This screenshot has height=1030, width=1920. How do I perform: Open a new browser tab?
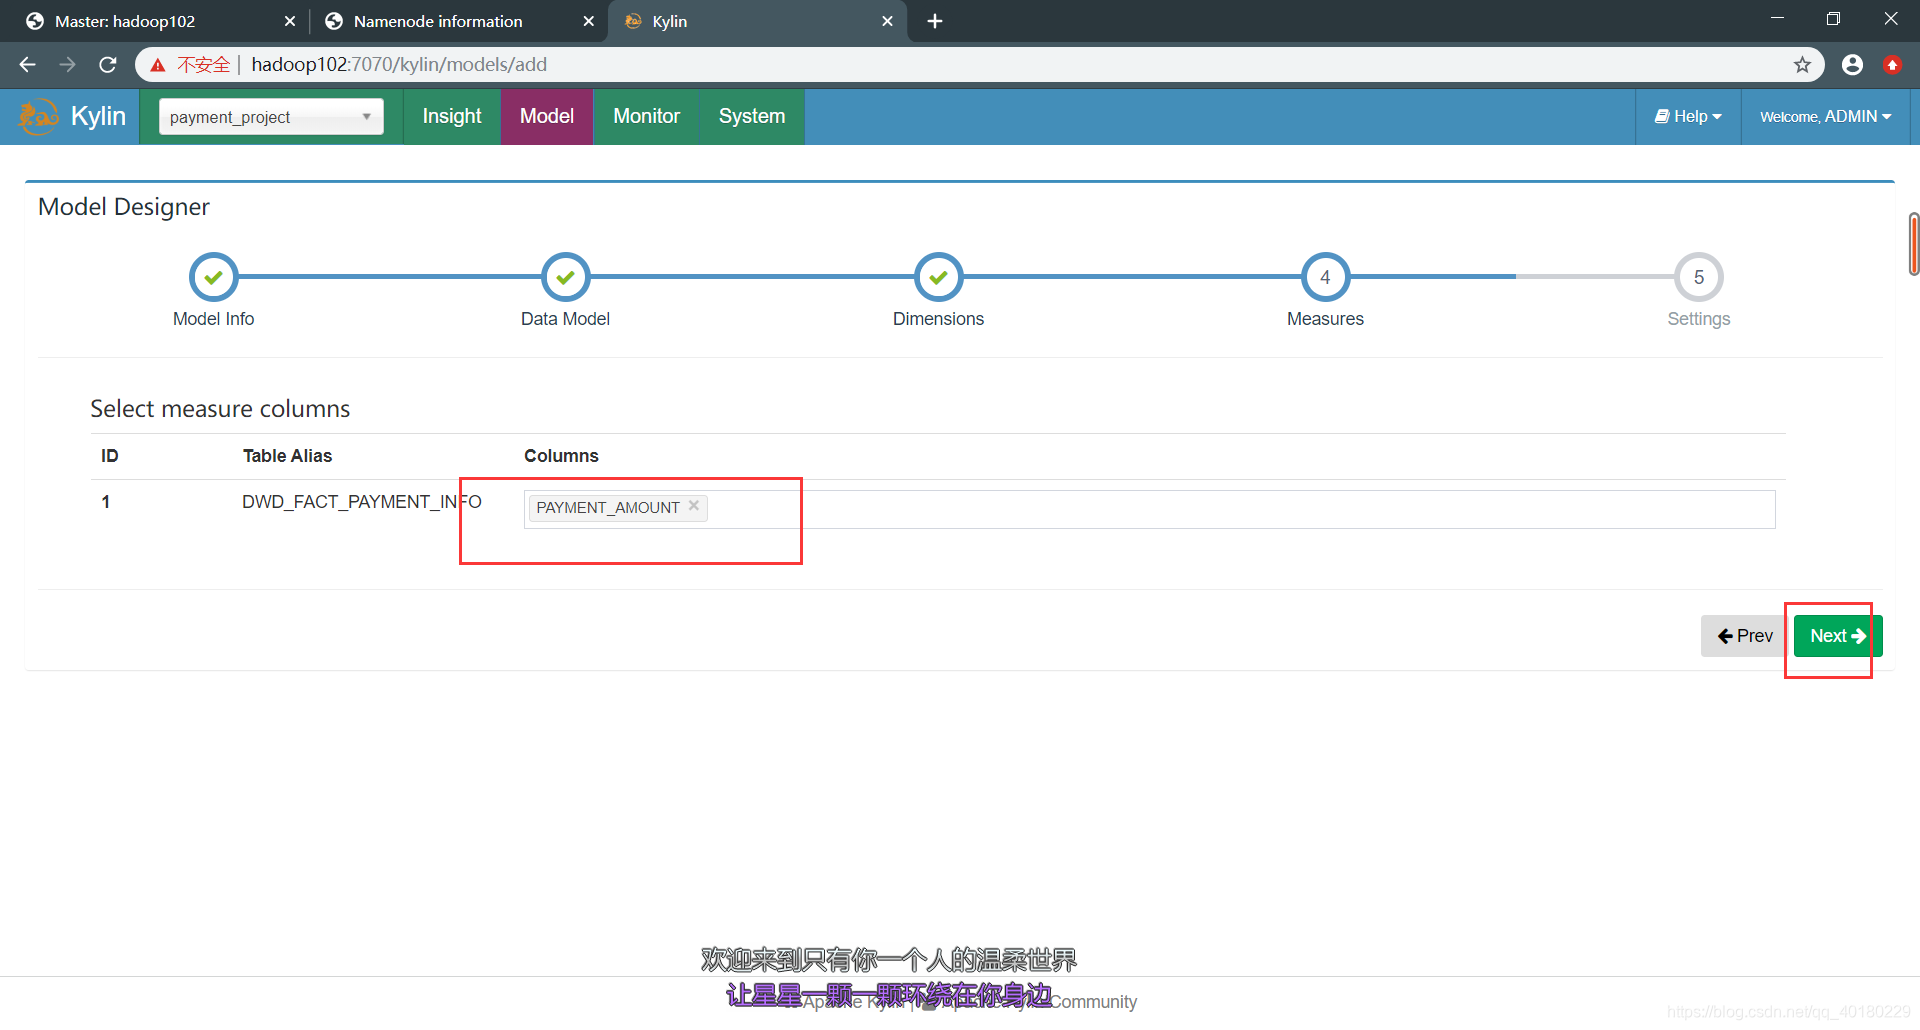(x=935, y=21)
